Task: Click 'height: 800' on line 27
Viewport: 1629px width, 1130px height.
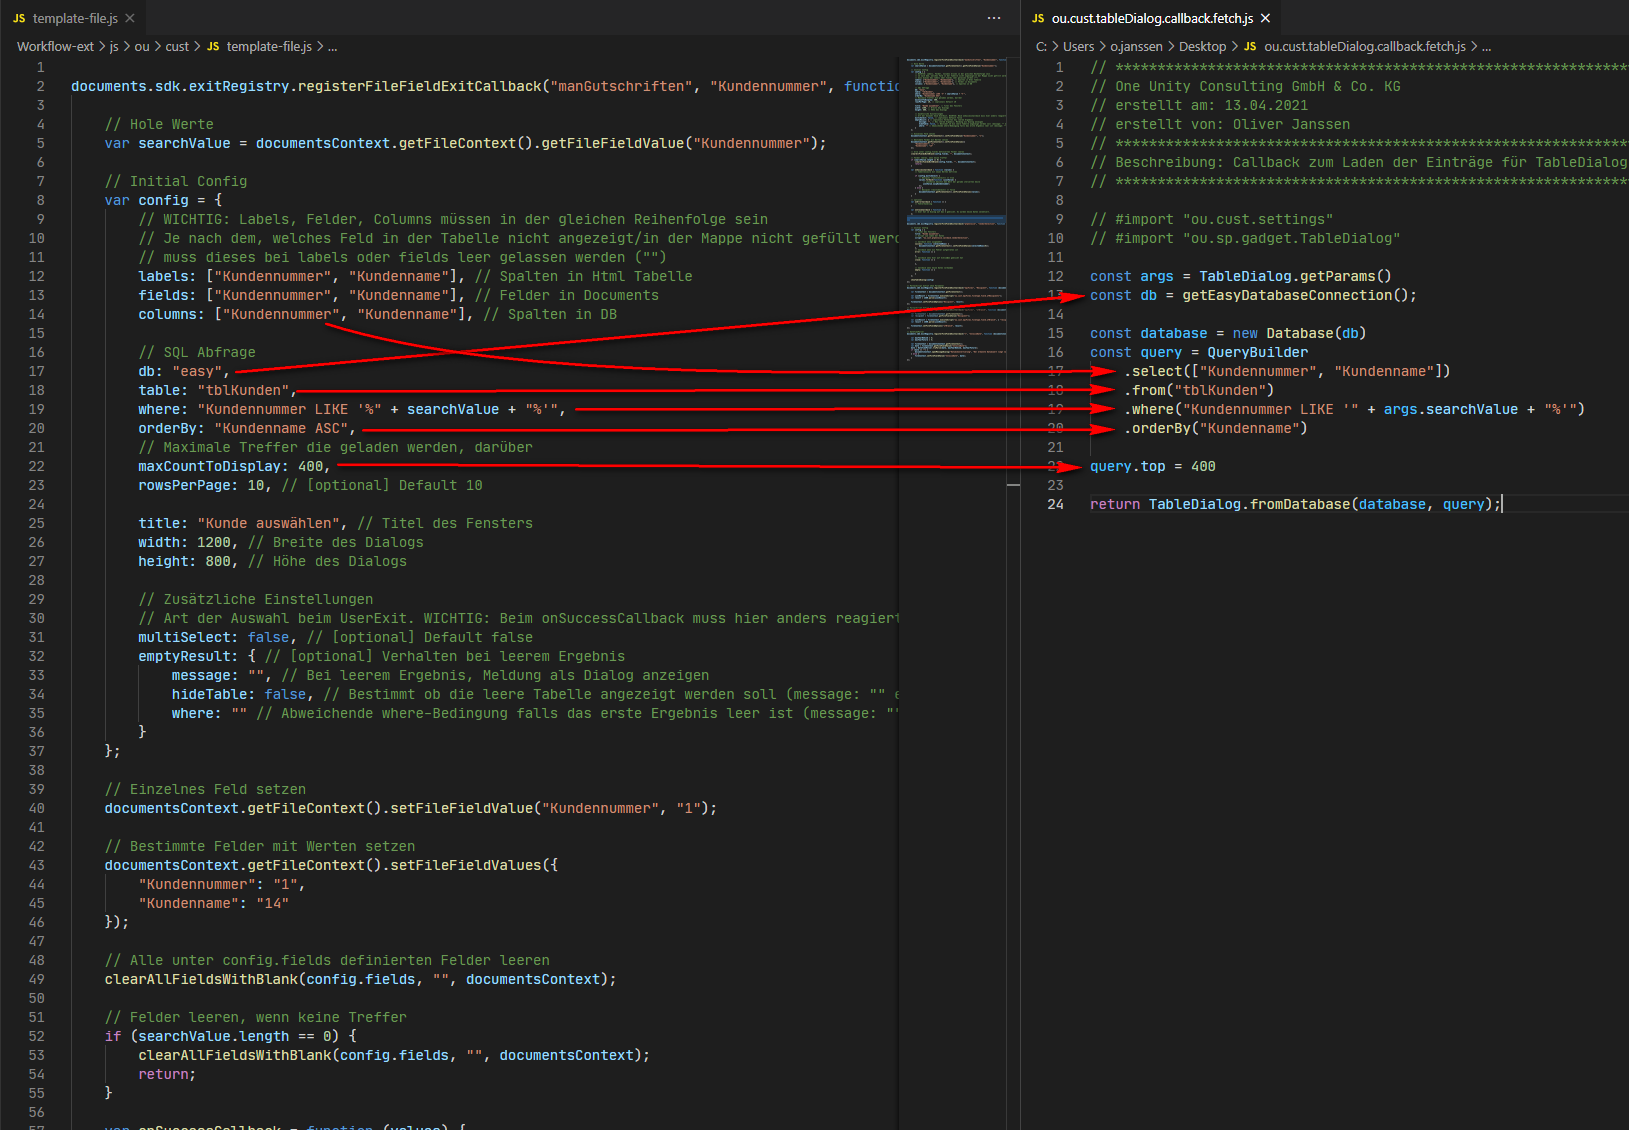Action: [x=184, y=561]
